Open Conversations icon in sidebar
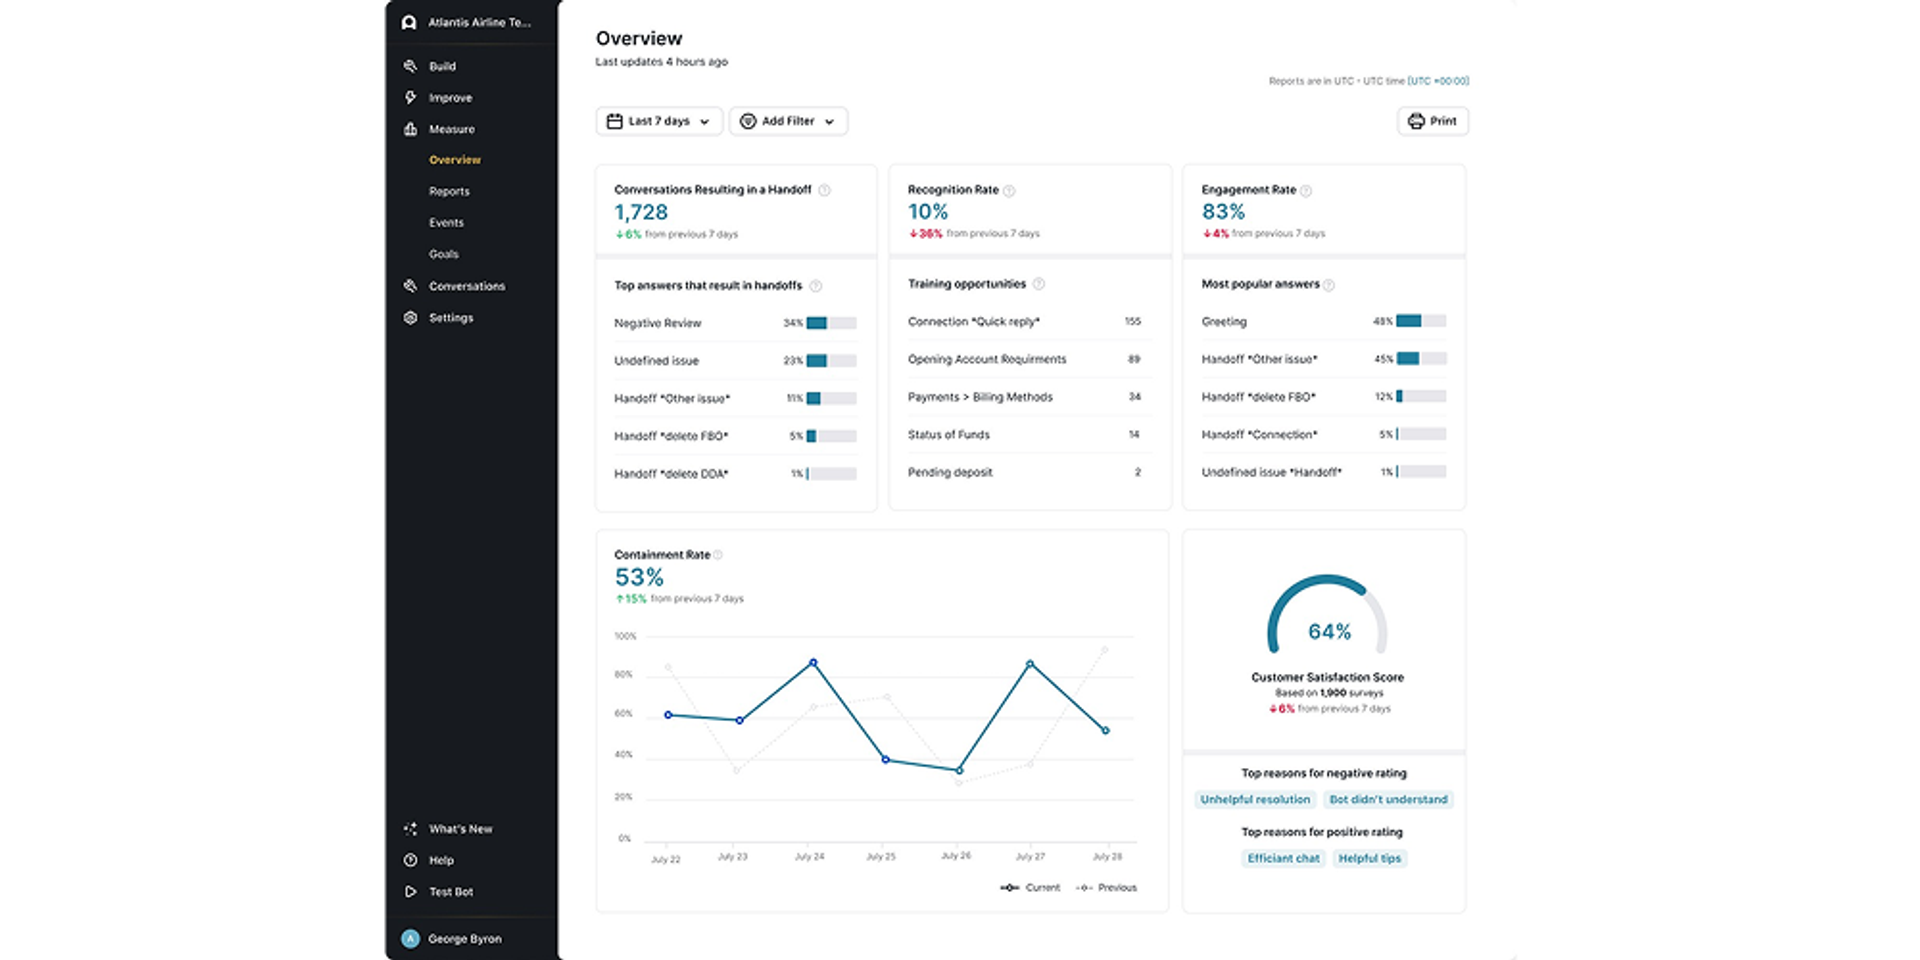1920x960 pixels. (410, 286)
